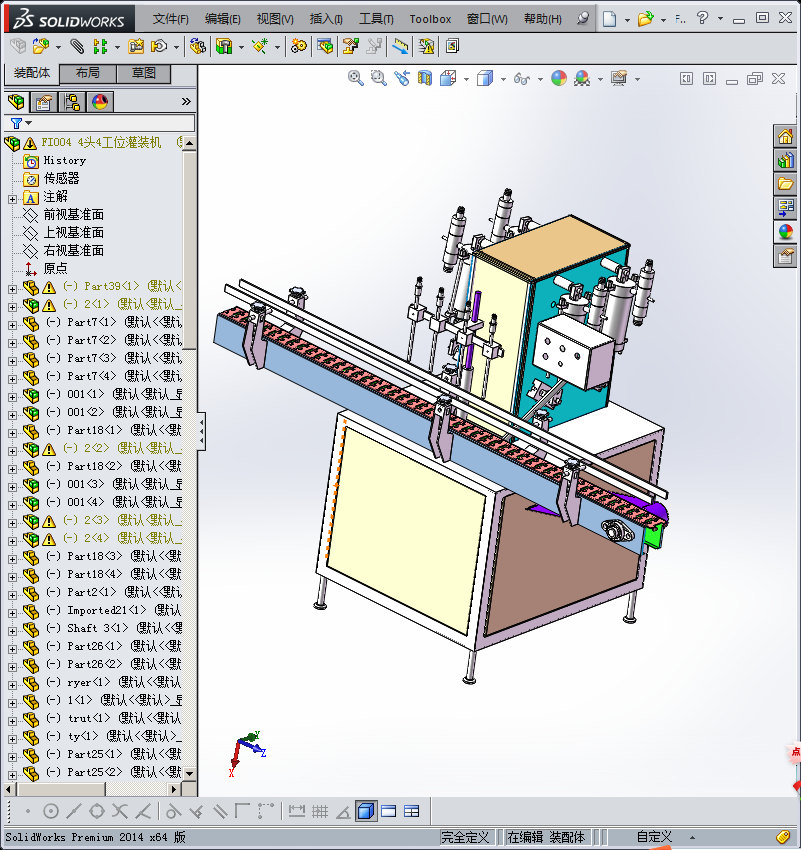Pin the menu bar with pushpin
The image size is (801, 850).
(583, 19)
